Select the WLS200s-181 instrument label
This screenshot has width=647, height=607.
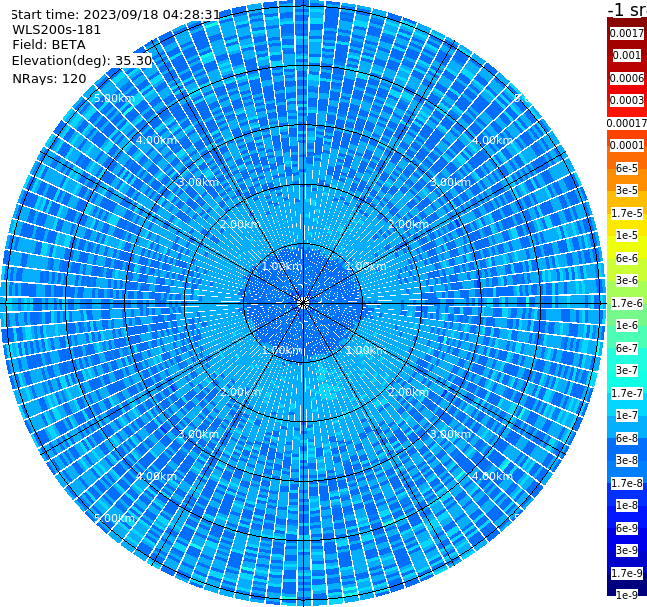(x=57, y=30)
